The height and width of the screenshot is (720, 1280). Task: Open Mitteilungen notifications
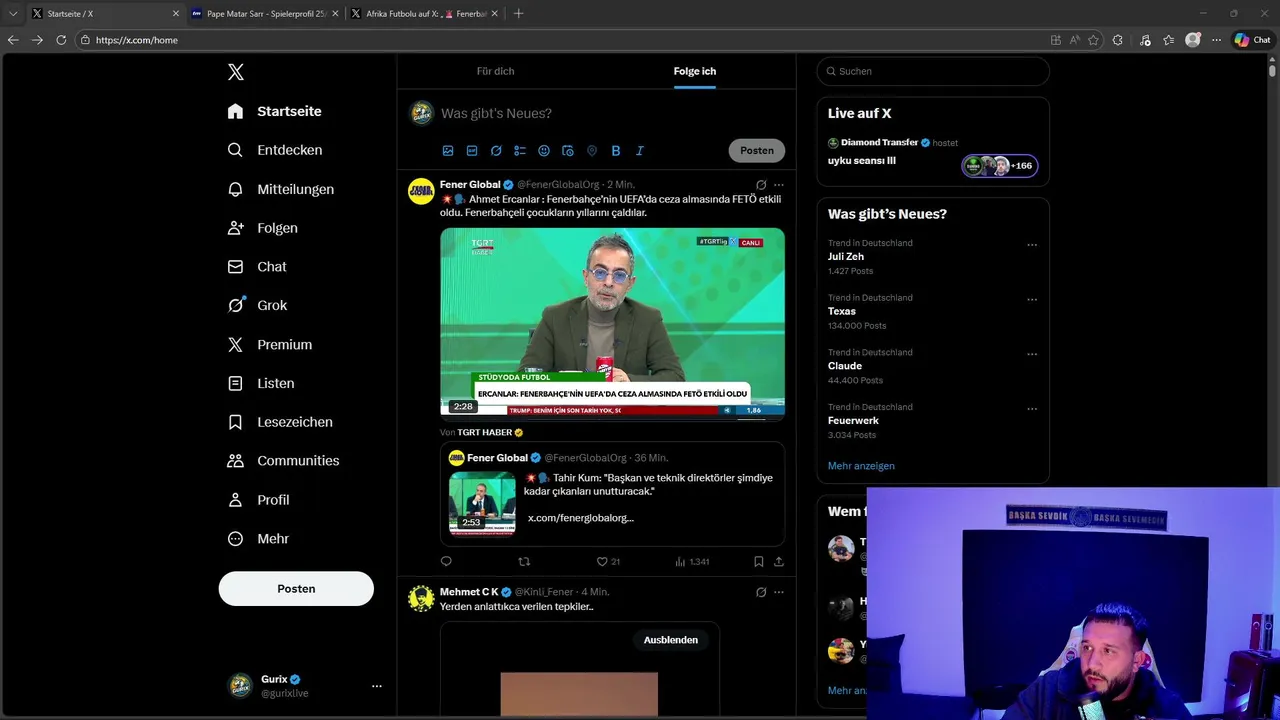coord(281,189)
